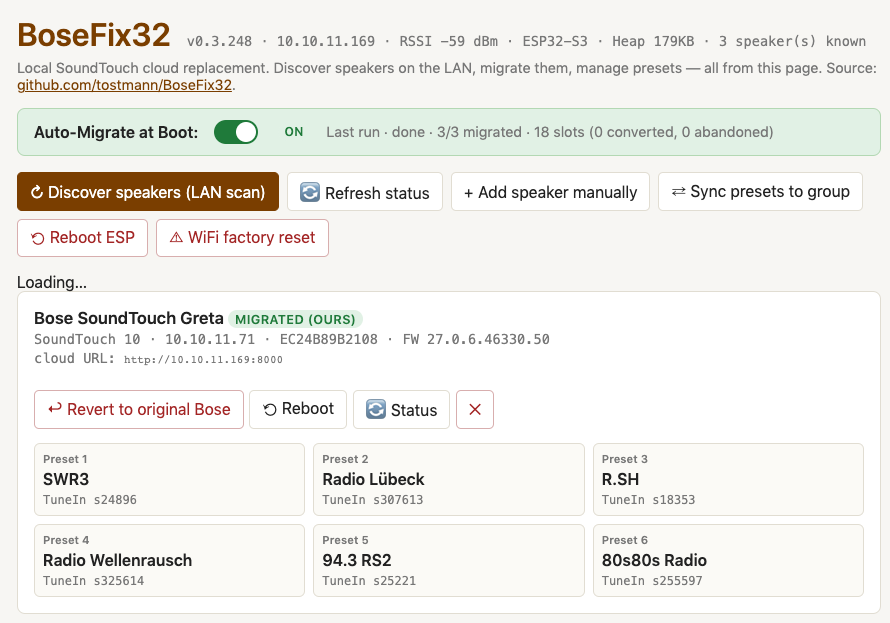The width and height of the screenshot is (890, 623).
Task: Click Revert to original Bose button
Action: click(x=139, y=409)
